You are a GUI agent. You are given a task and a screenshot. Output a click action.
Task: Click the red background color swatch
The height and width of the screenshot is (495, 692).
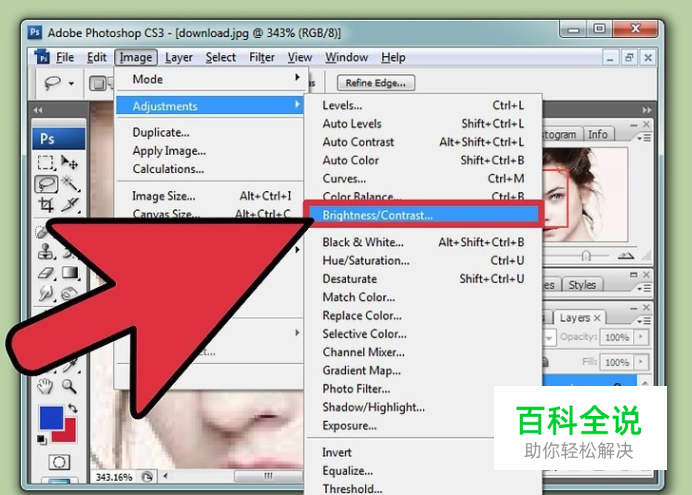67,433
